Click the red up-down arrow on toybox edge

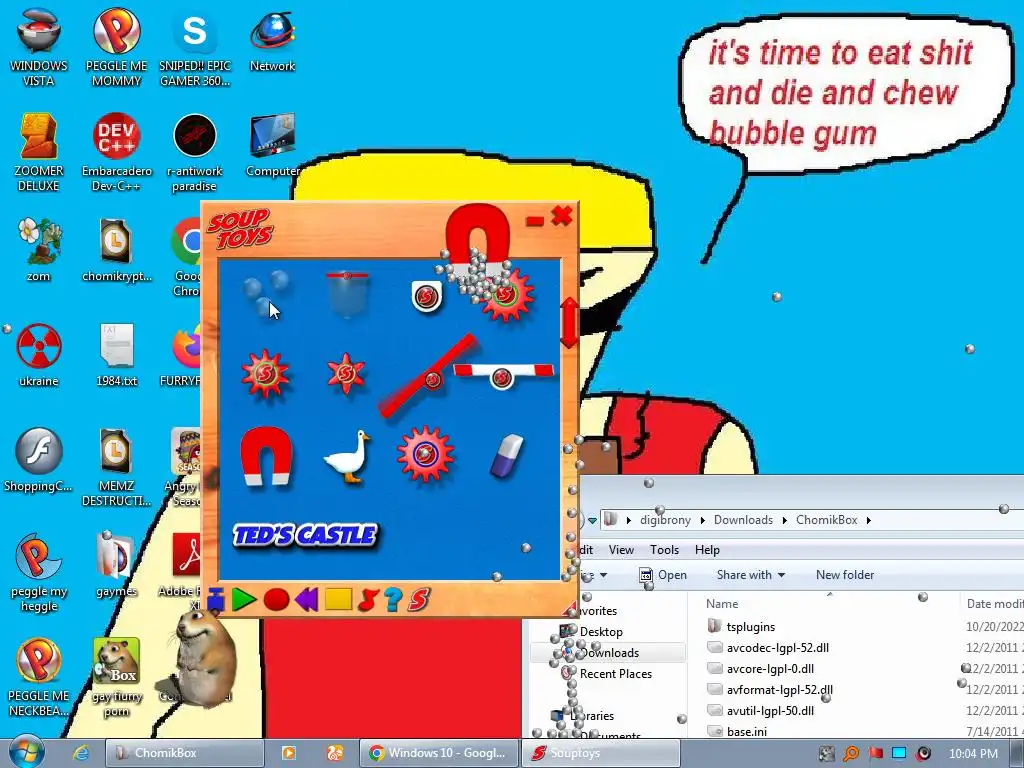569,323
